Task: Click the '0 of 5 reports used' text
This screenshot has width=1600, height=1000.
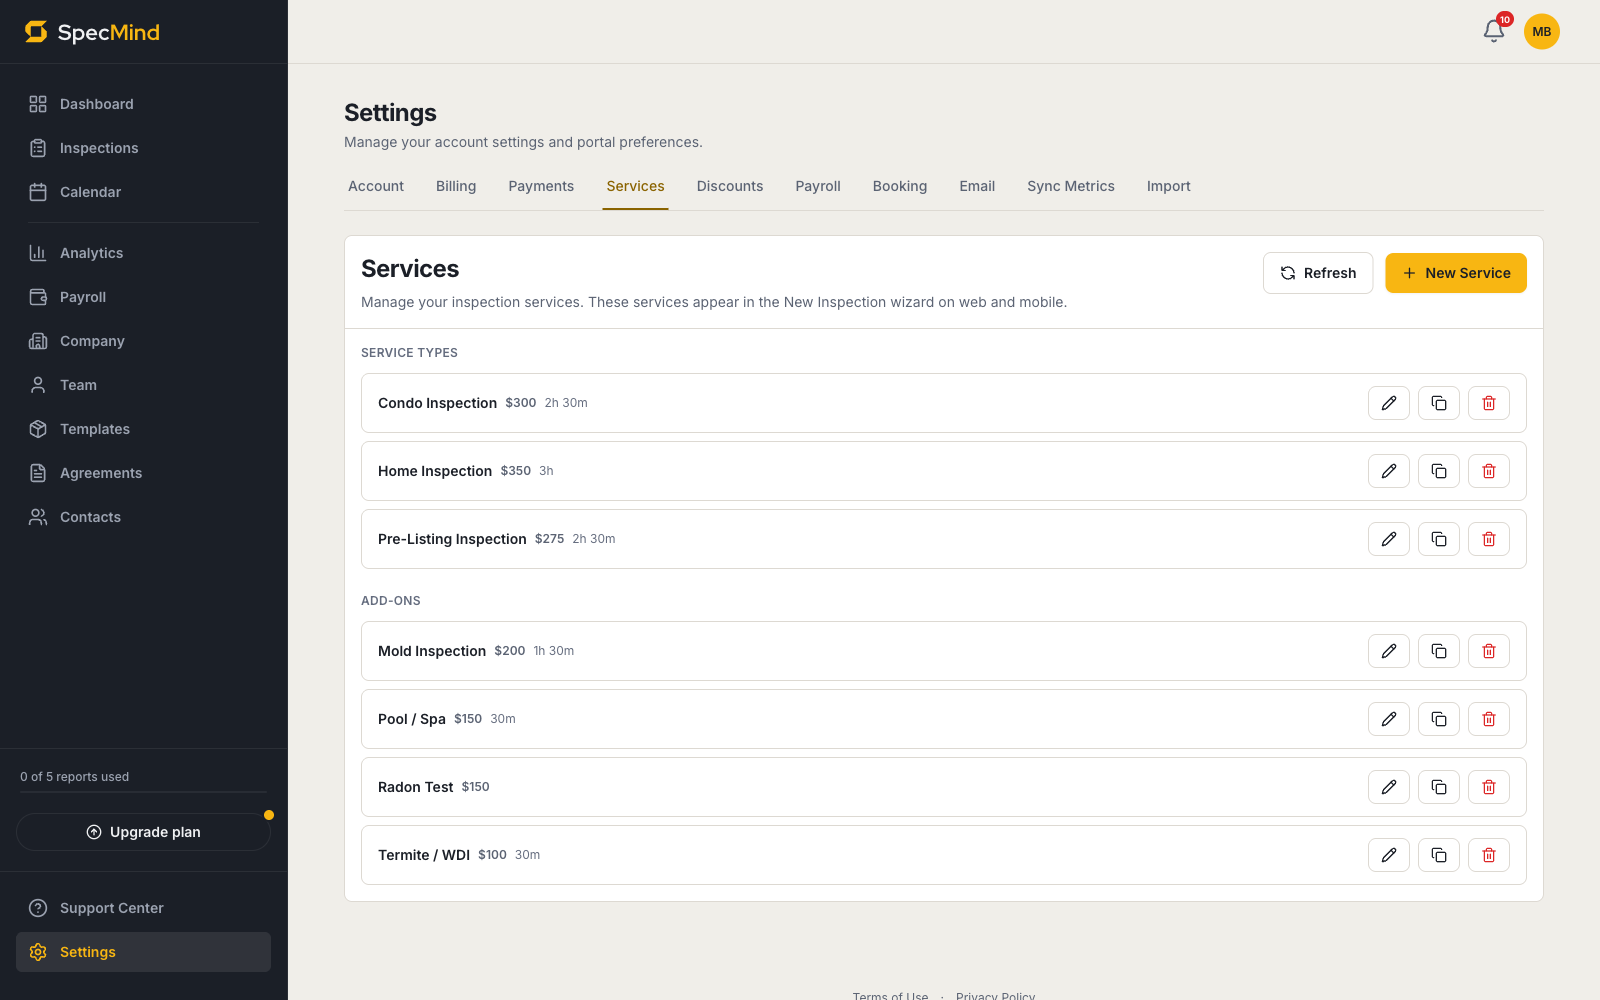Action: point(75,777)
